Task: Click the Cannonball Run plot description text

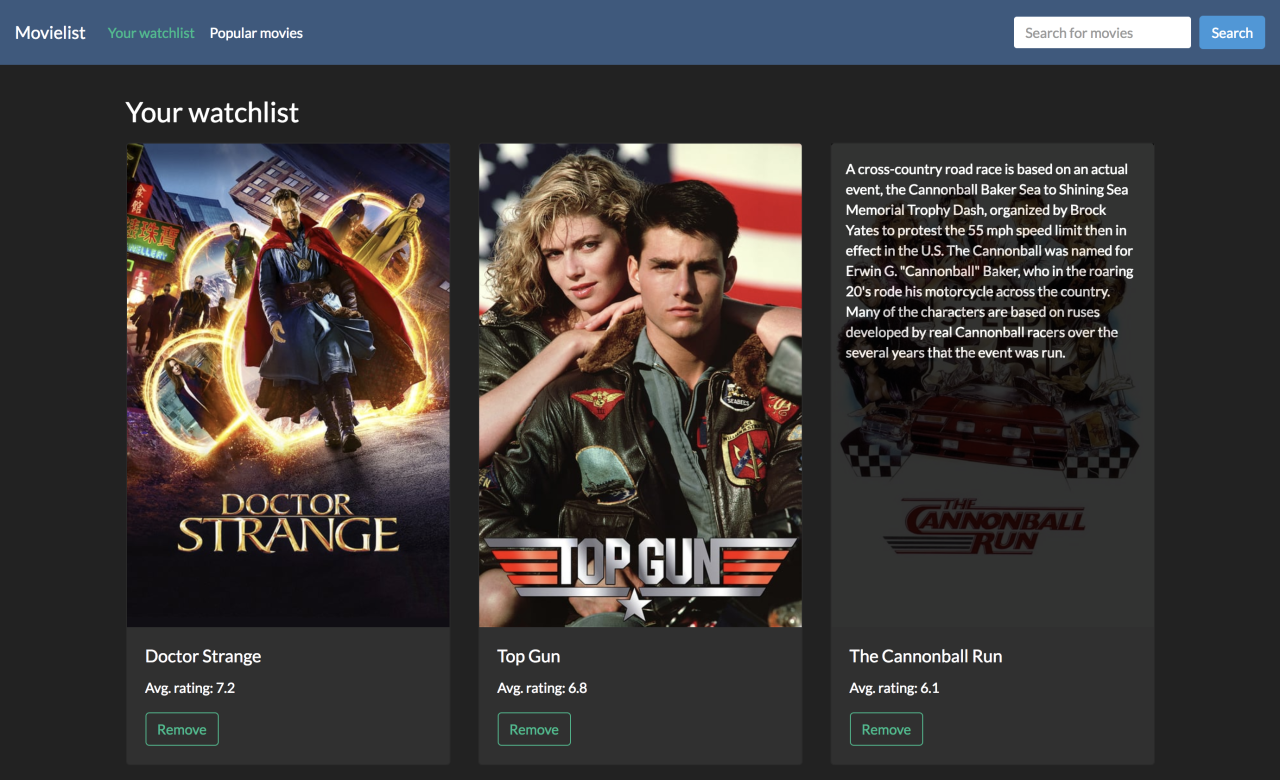Action: (990, 261)
